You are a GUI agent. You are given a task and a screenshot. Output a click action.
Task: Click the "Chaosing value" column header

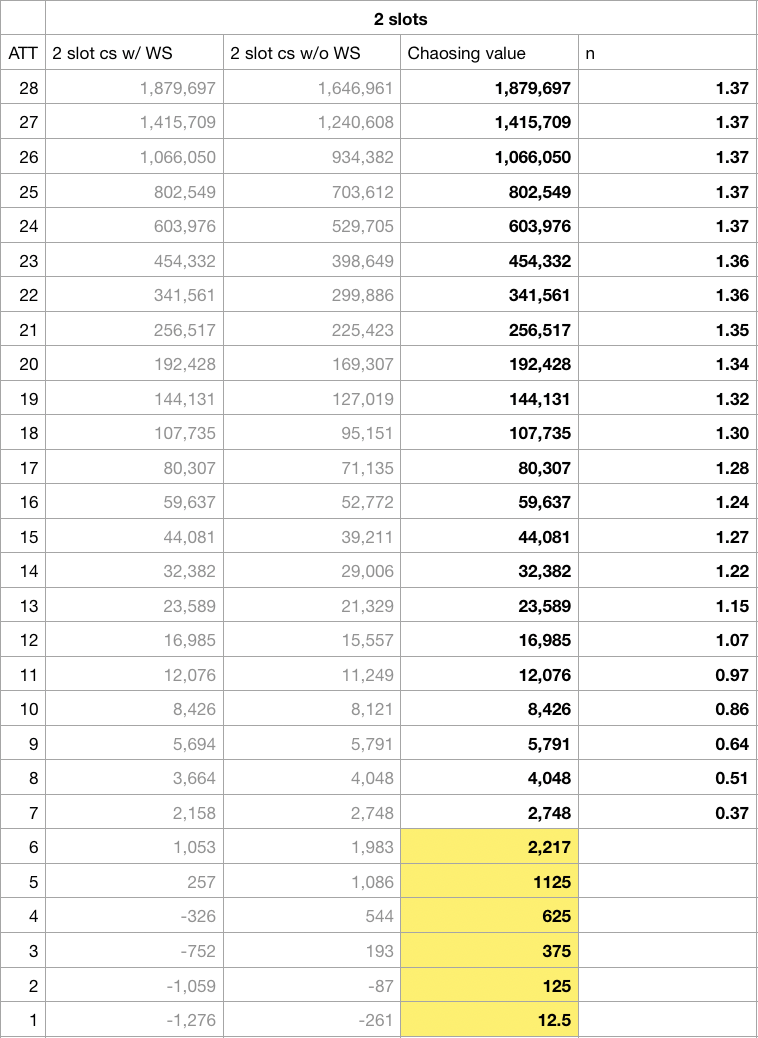point(490,54)
